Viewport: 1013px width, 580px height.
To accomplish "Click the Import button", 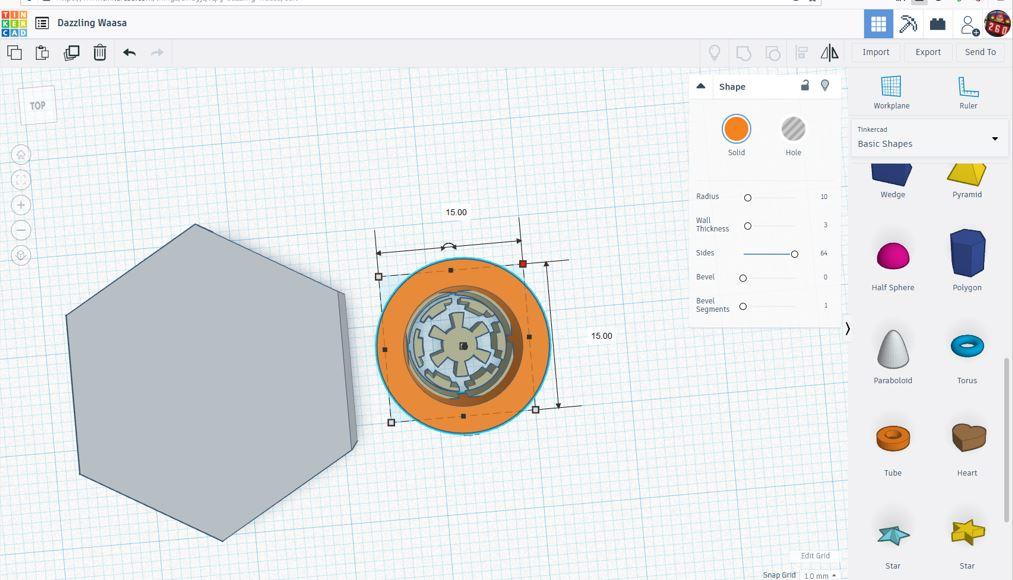I will coord(875,52).
